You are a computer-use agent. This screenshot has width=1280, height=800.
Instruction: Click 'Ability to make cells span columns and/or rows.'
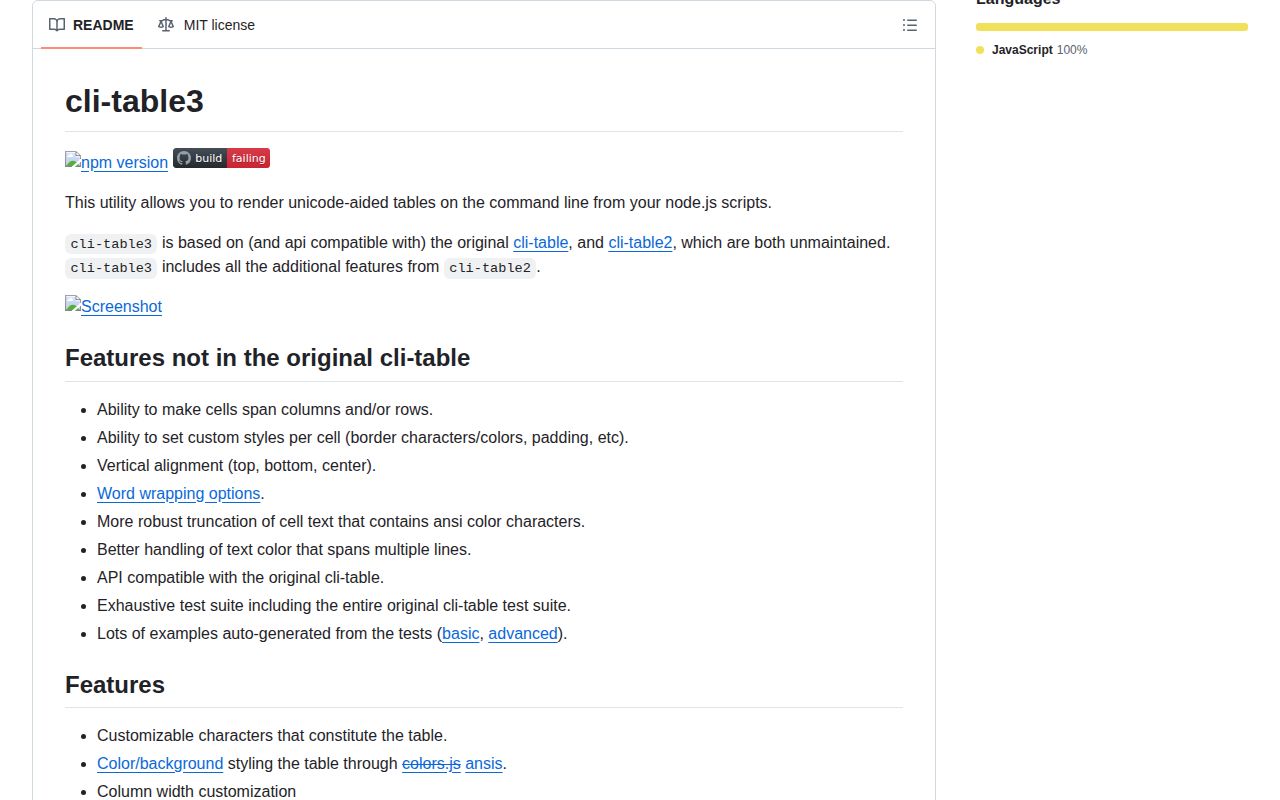(x=265, y=409)
